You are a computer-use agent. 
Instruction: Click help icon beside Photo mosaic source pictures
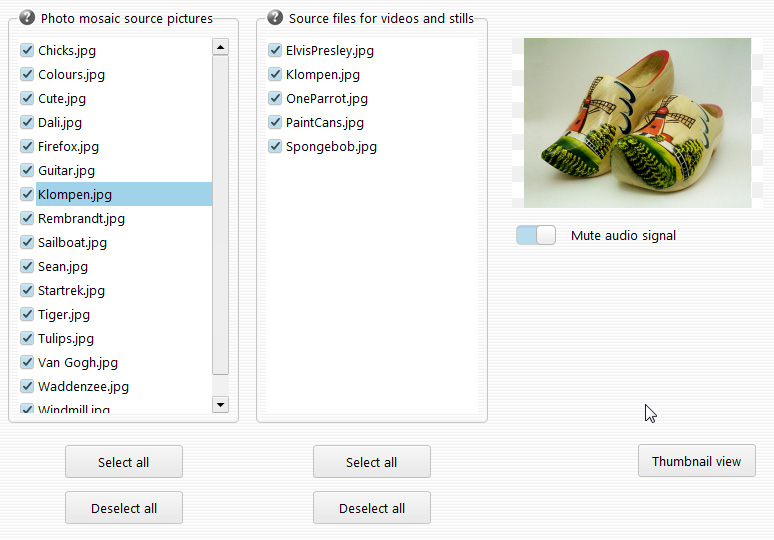click(x=27, y=18)
